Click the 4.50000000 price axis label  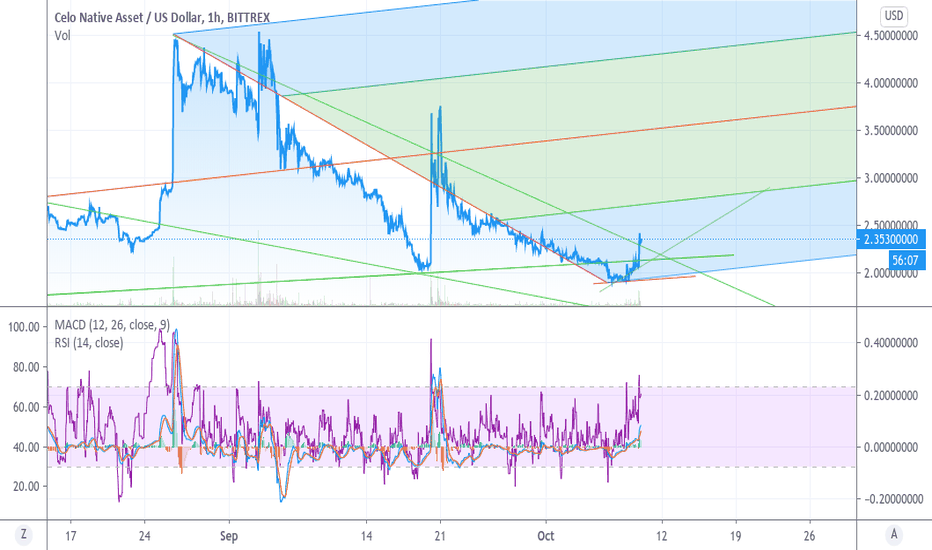891,35
